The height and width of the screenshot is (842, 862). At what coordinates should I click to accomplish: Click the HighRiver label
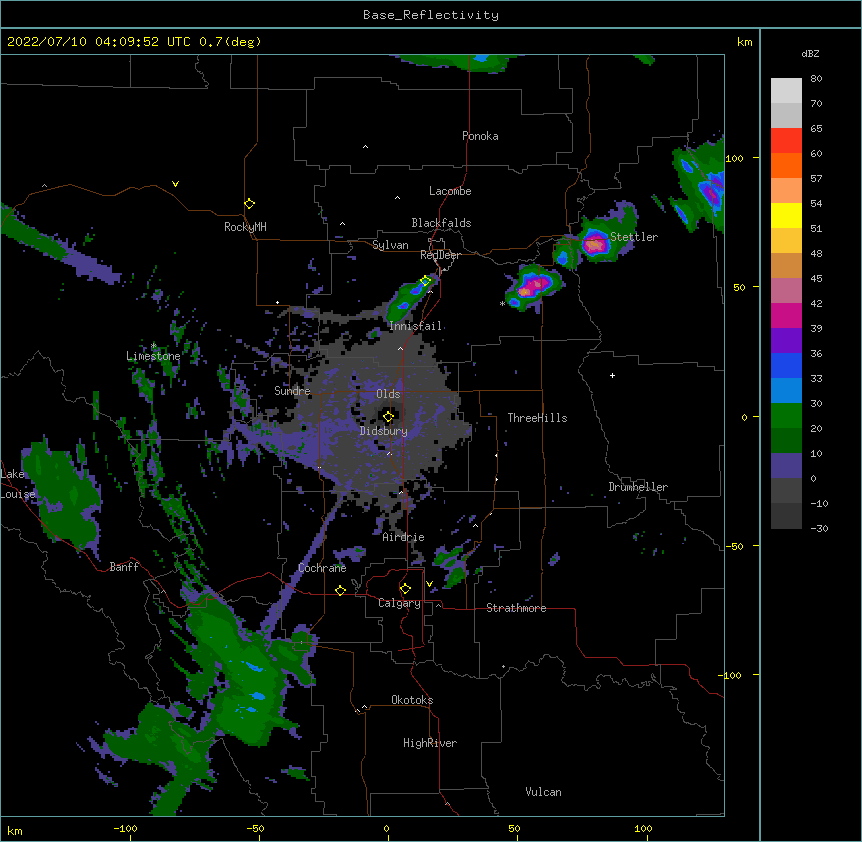[x=430, y=743]
